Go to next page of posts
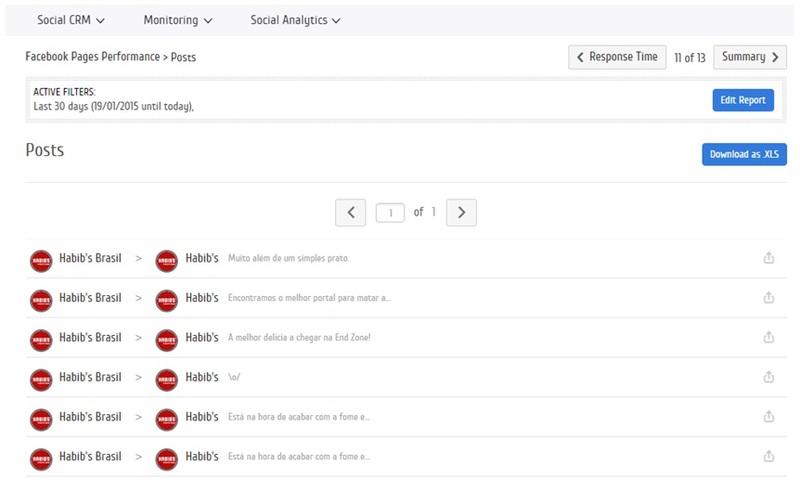Screen dimensions: 800x491 click(461, 212)
